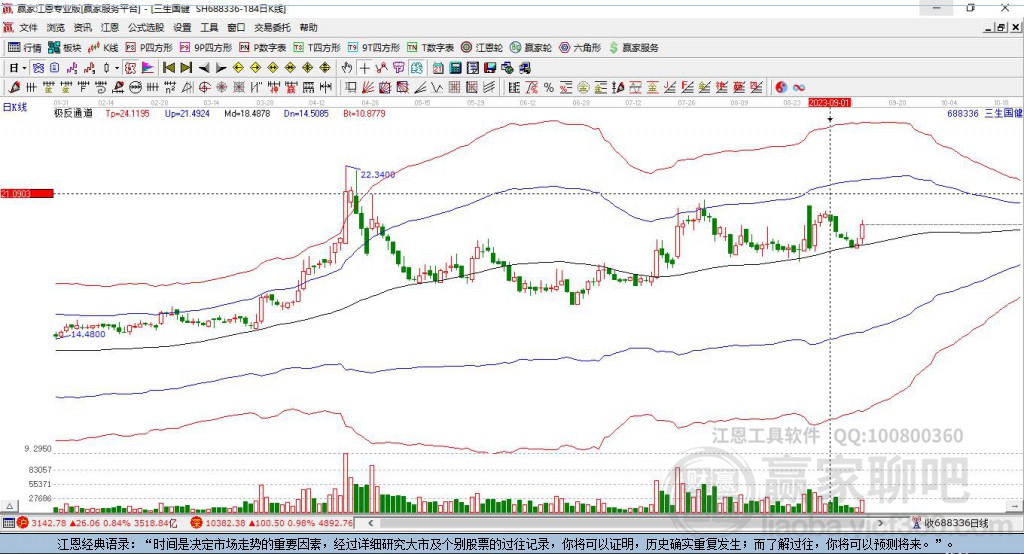Click the 14.4800 low price label
The width and height of the screenshot is (1024, 554).
(x=88, y=334)
